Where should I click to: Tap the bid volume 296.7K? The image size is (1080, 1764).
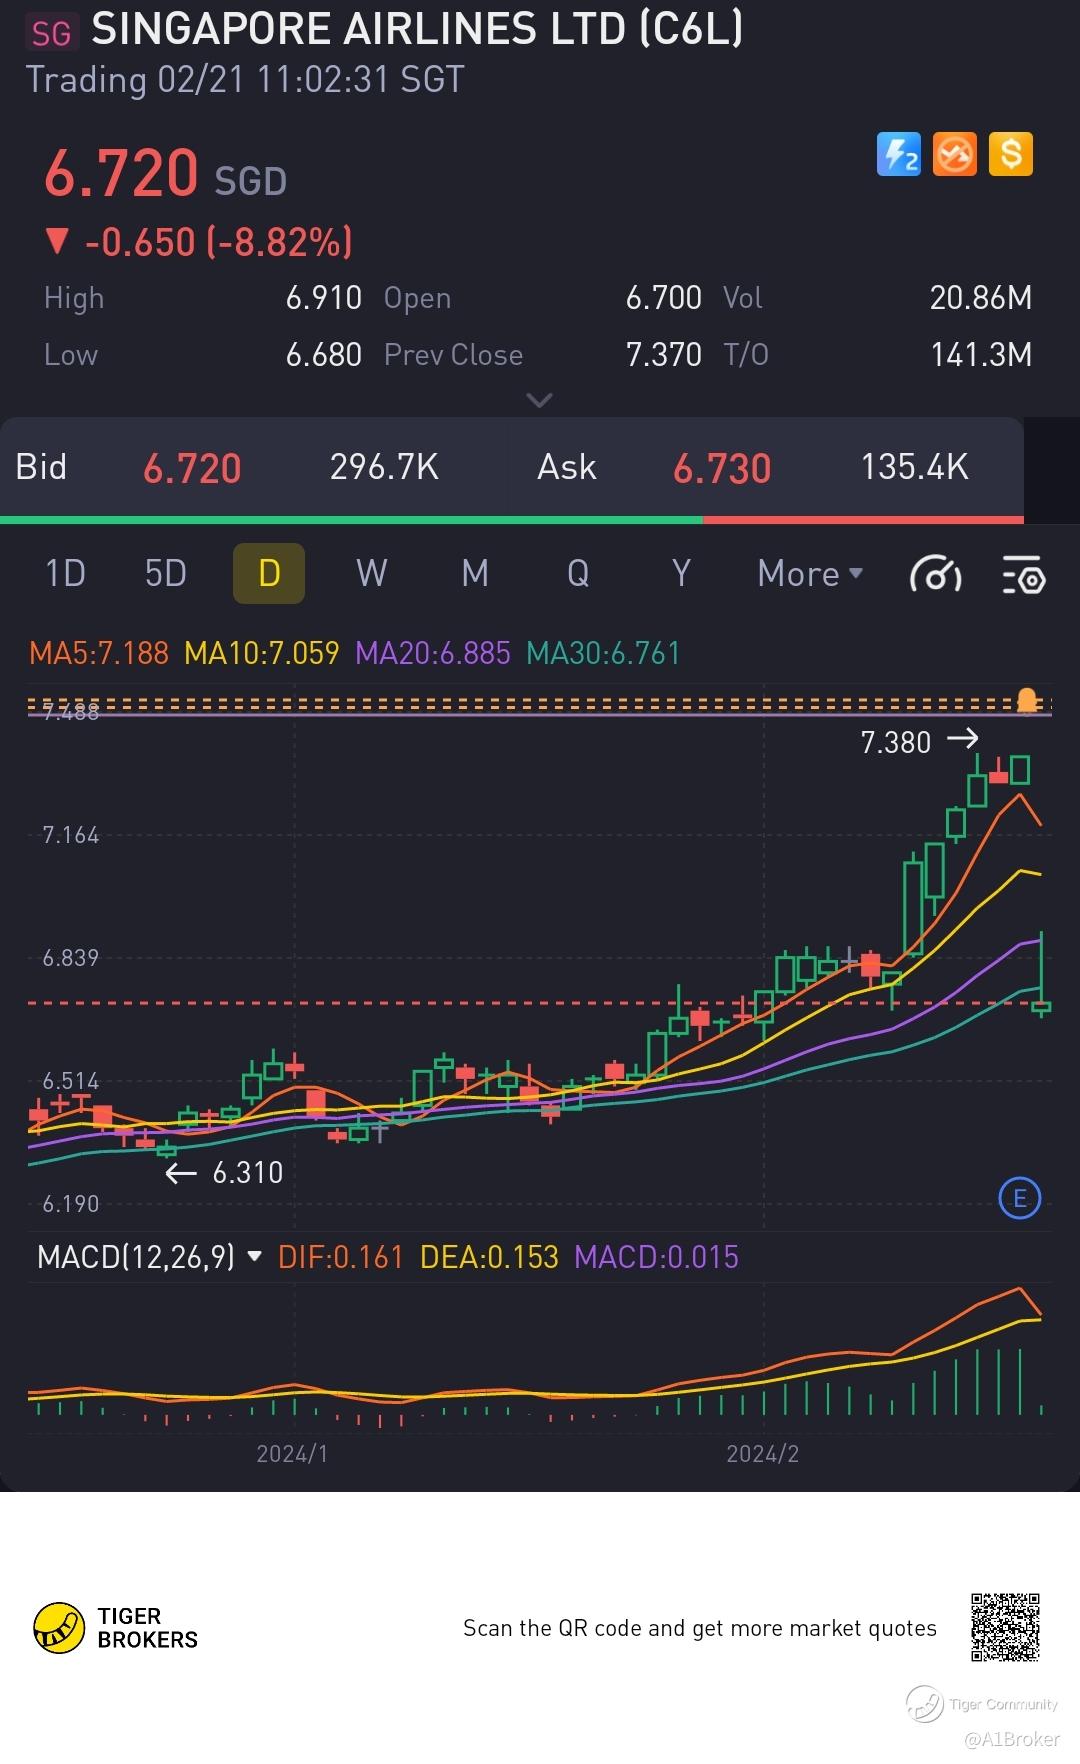coord(384,467)
